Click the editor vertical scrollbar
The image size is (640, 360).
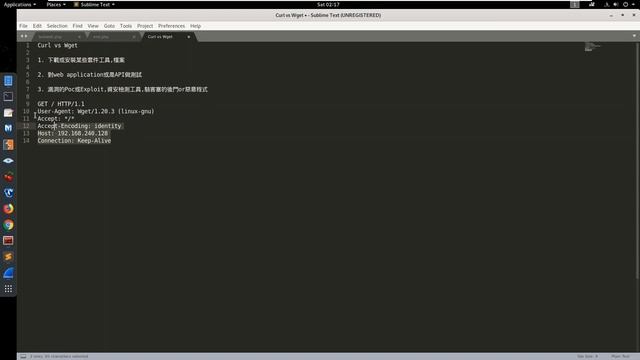pos(637,161)
